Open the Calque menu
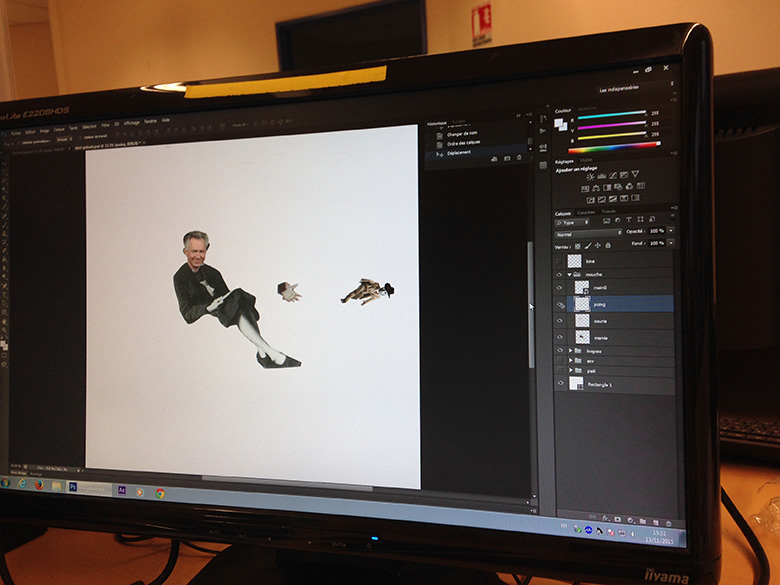 coord(59,129)
